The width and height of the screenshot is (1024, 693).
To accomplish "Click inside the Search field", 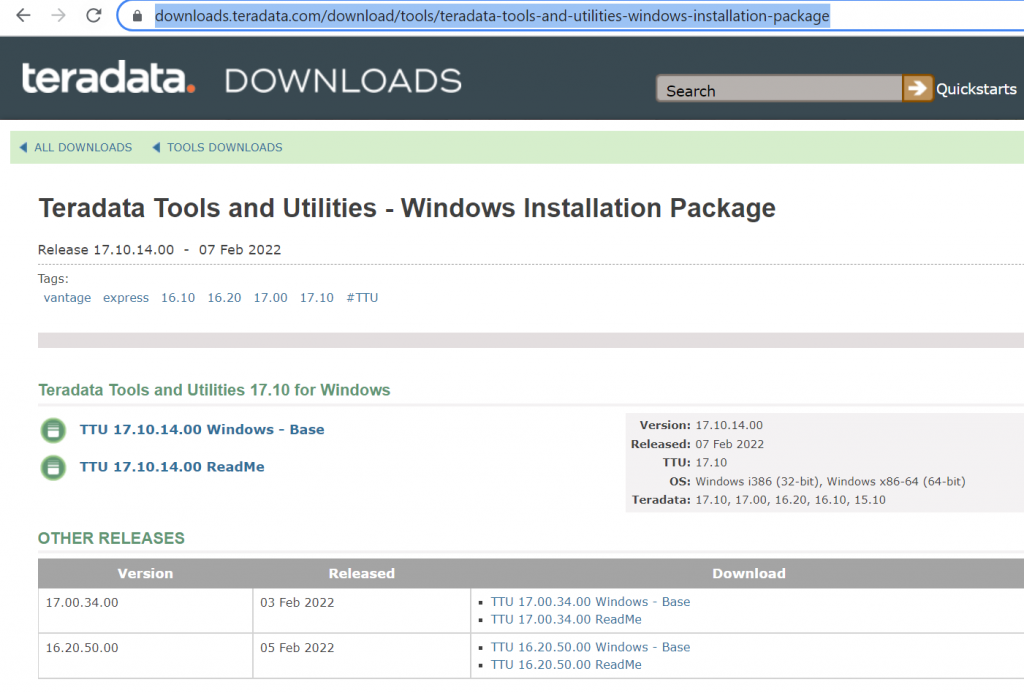I will [780, 89].
